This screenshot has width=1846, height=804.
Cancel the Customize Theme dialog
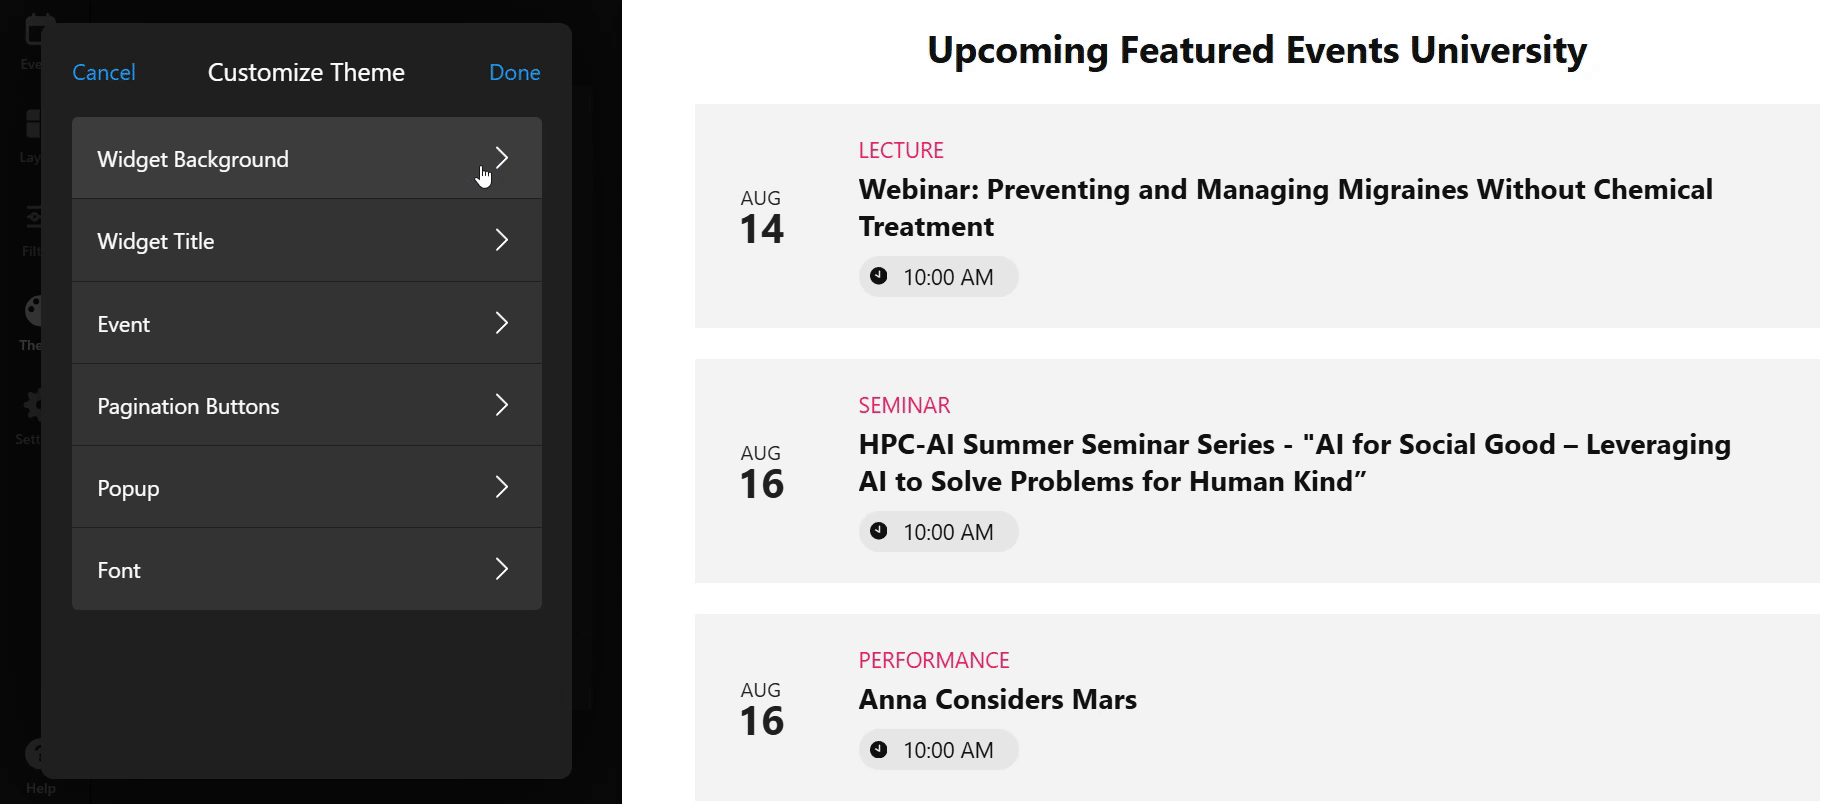click(x=104, y=72)
